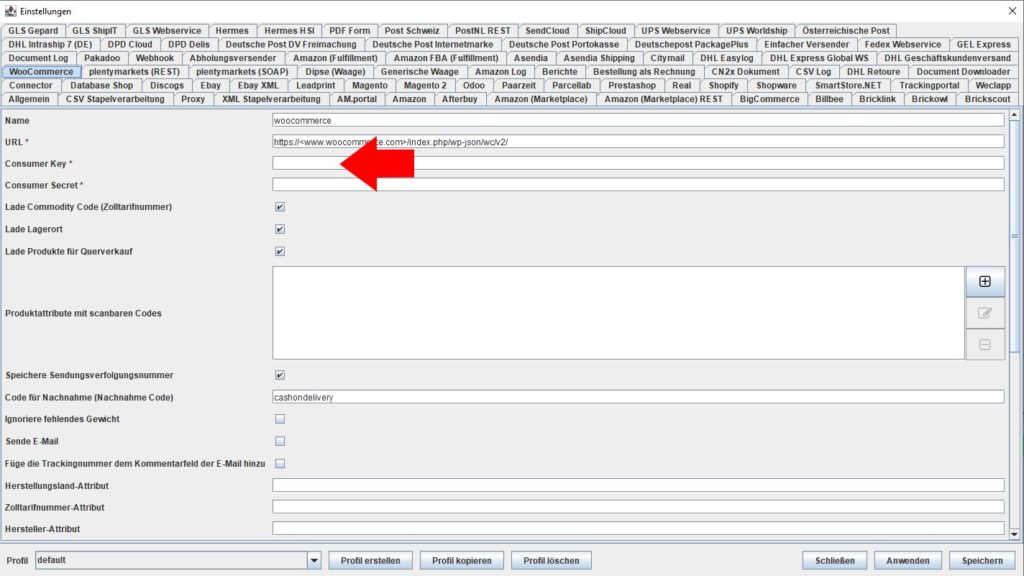The image size is (1024, 576).
Task: Focus the Consumer Key input field
Action: (x=638, y=163)
